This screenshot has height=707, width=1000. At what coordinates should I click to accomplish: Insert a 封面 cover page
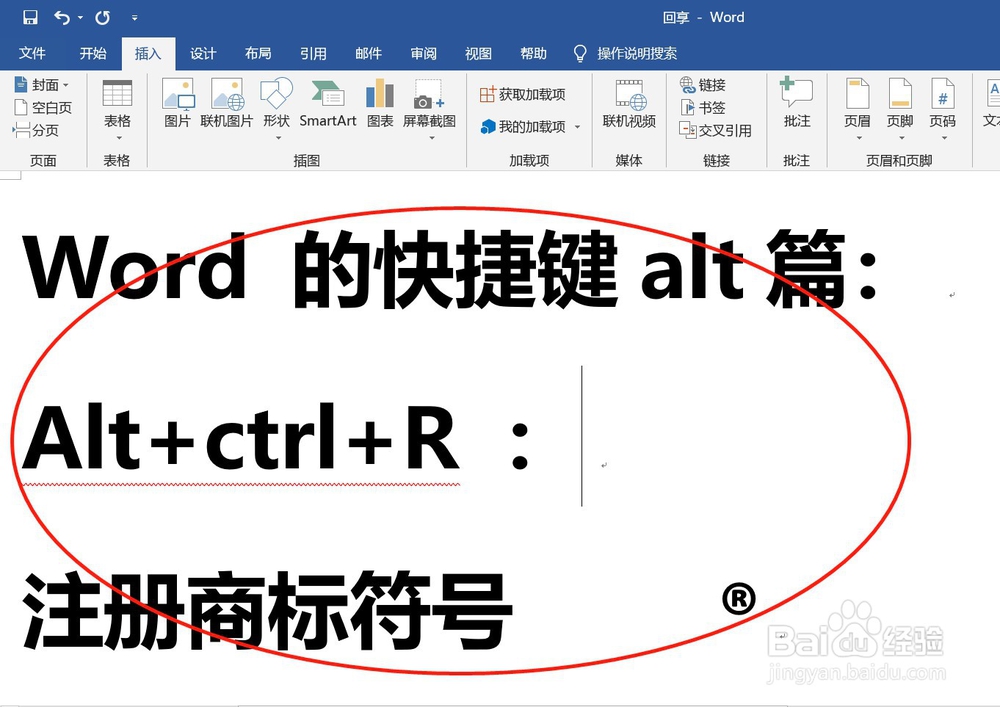point(42,84)
